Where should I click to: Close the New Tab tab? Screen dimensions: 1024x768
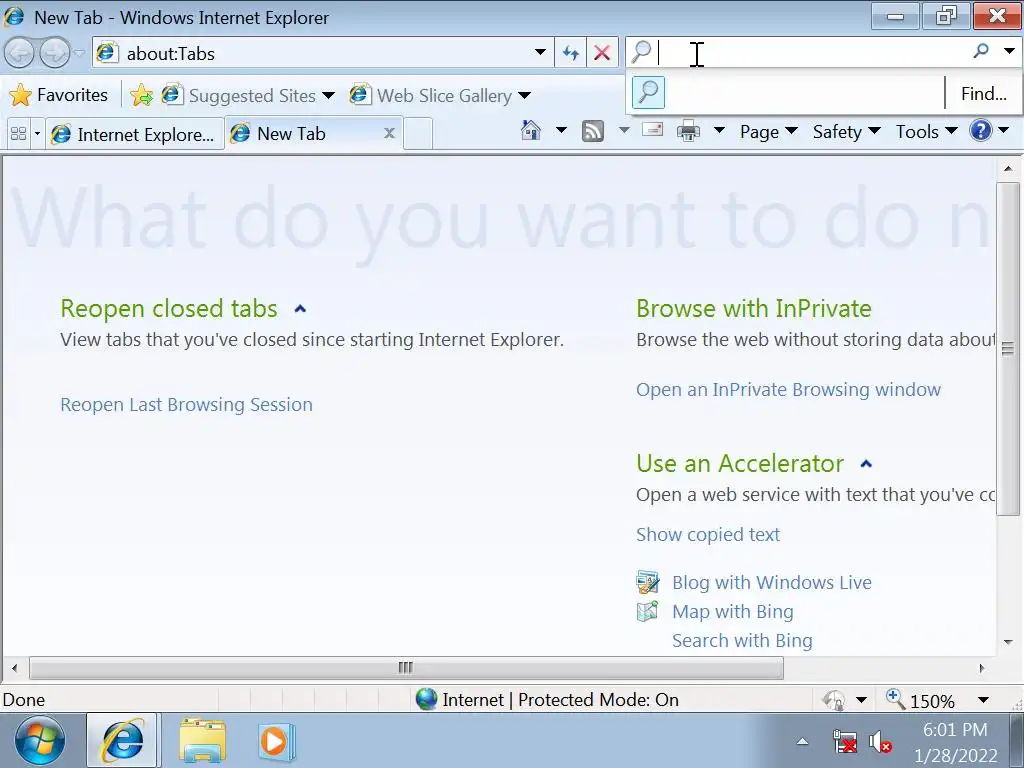389,133
